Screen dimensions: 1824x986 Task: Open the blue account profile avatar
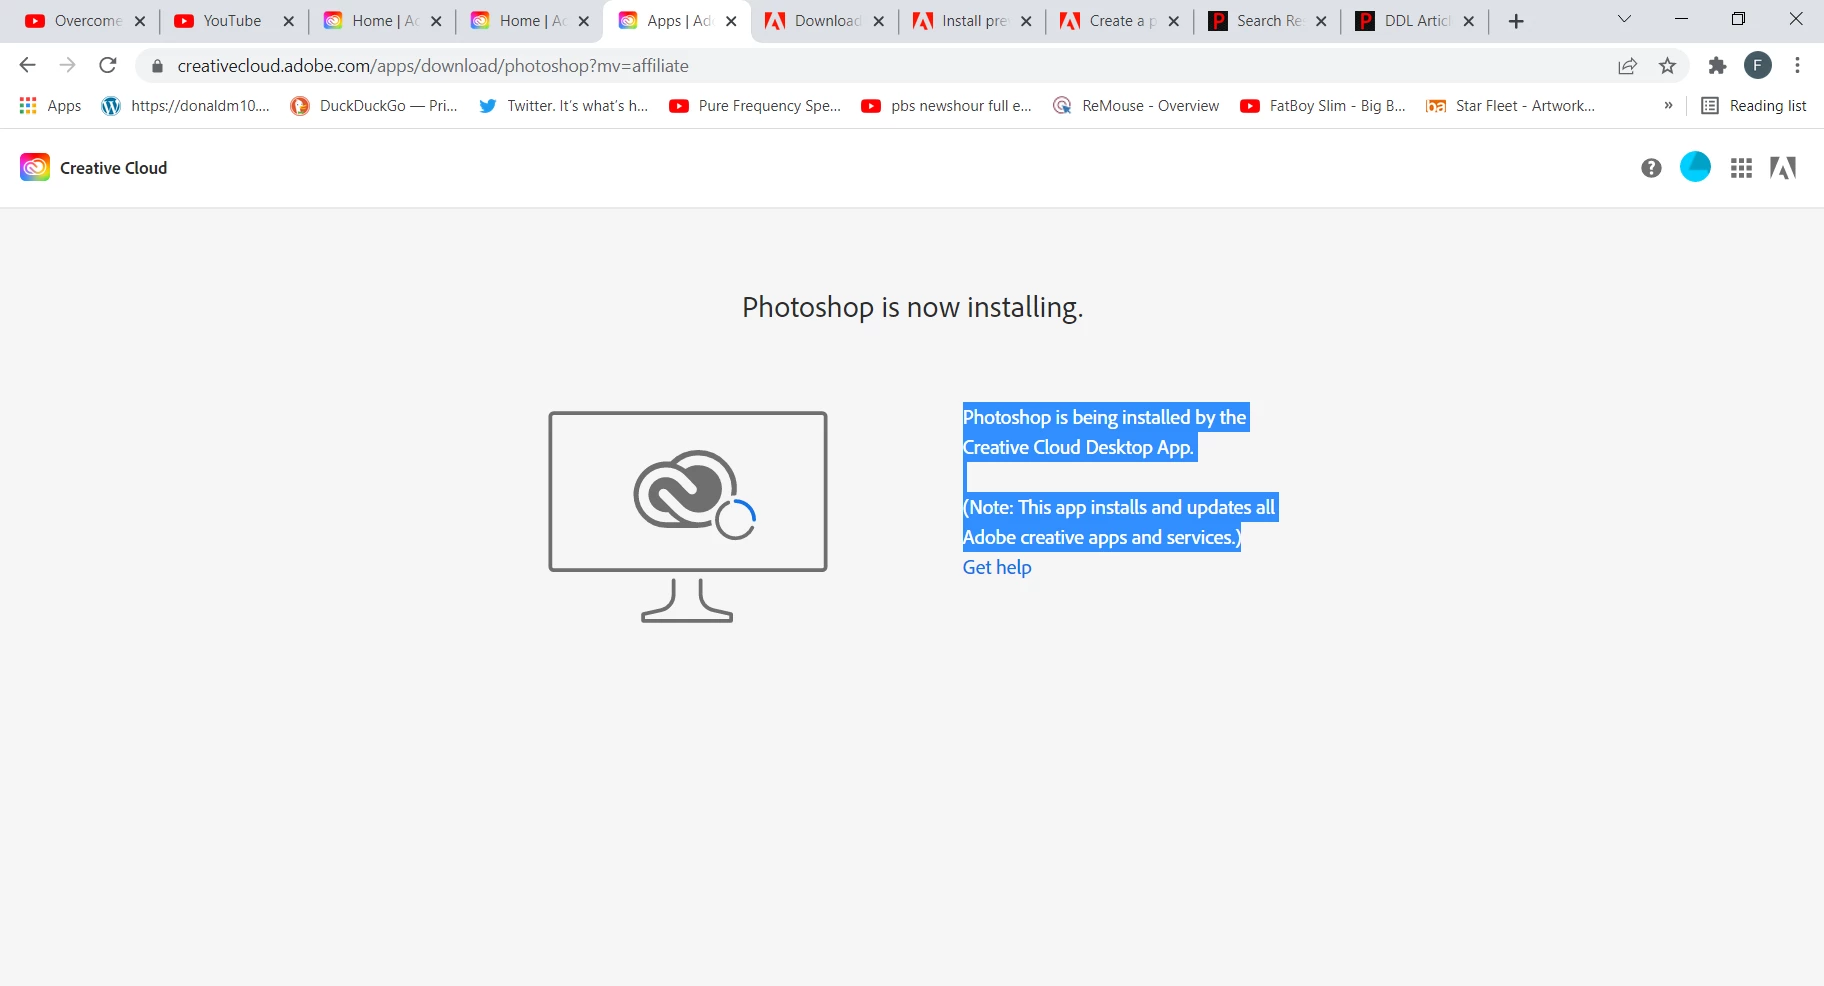[x=1695, y=167]
